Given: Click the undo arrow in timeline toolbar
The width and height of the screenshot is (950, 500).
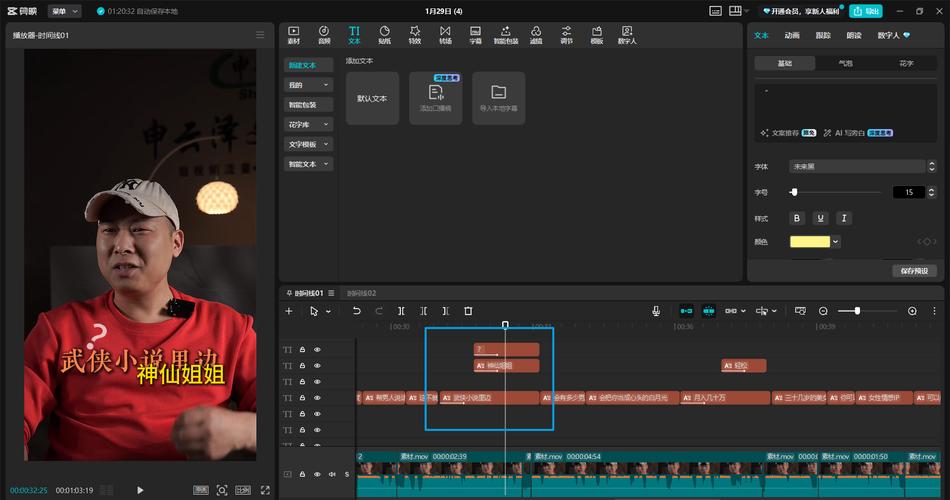Looking at the screenshot, I should click(357, 311).
